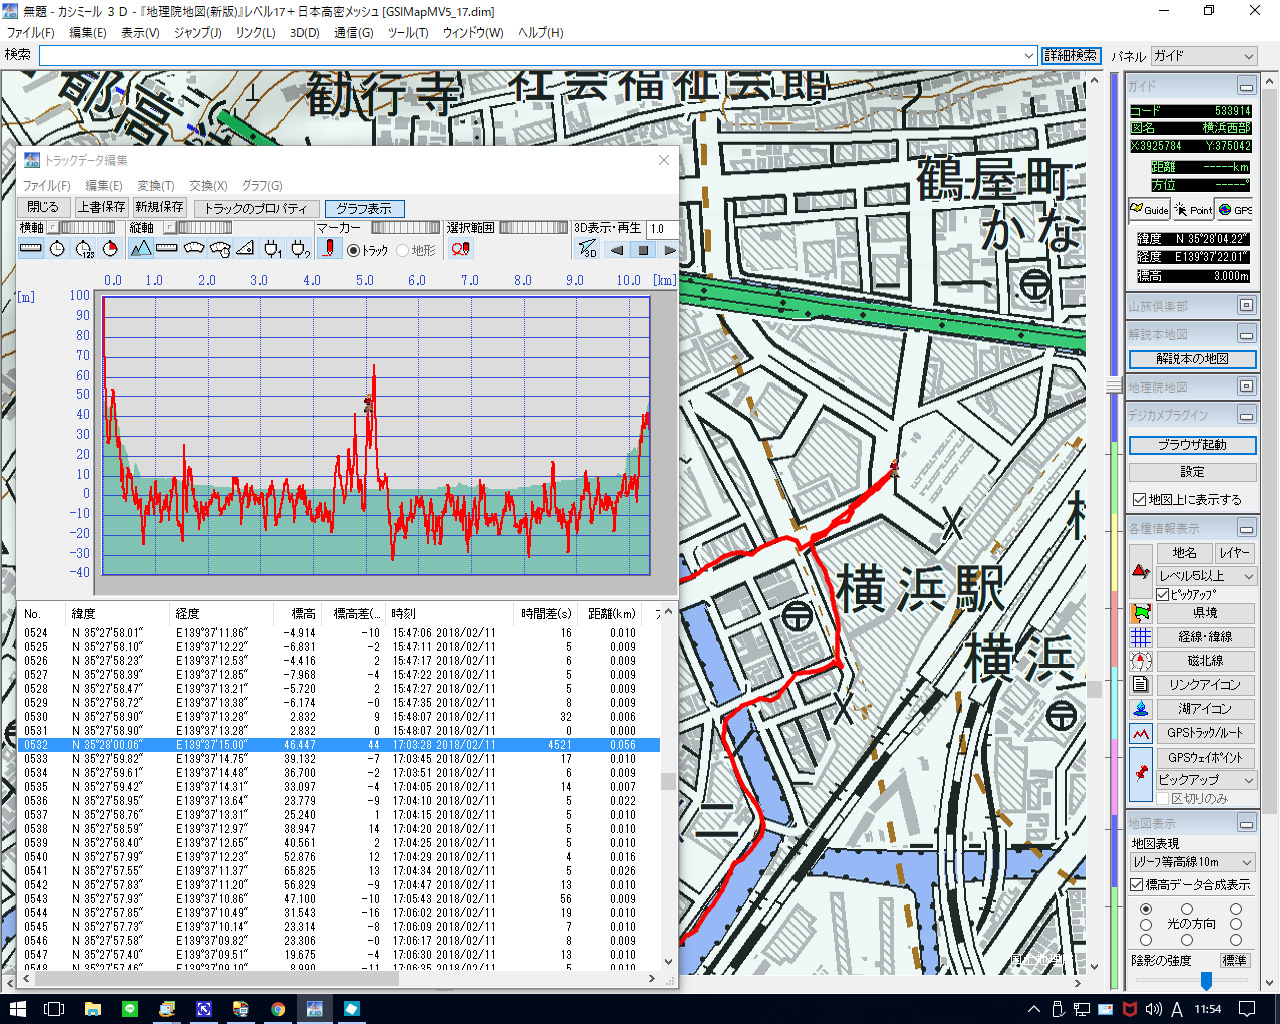Click the selection range icon
This screenshot has height=1024, width=1280.
coord(460,249)
